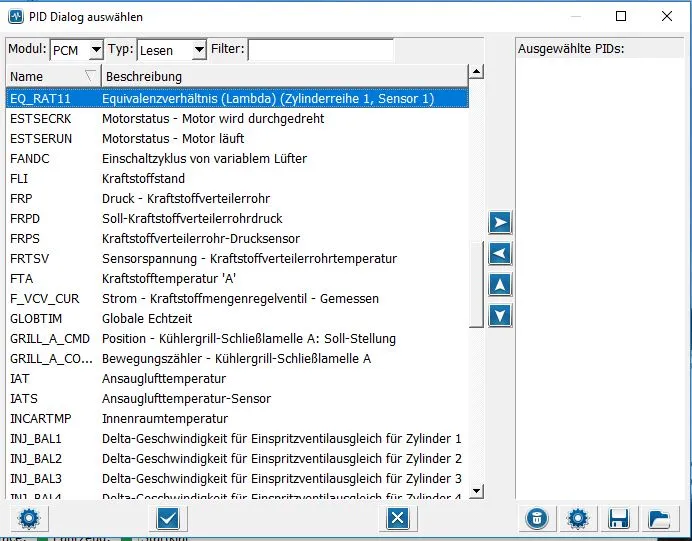Open the Modul dropdown showing PCM
Image resolution: width=692 pixels, height=541 pixels.
click(x=77, y=49)
